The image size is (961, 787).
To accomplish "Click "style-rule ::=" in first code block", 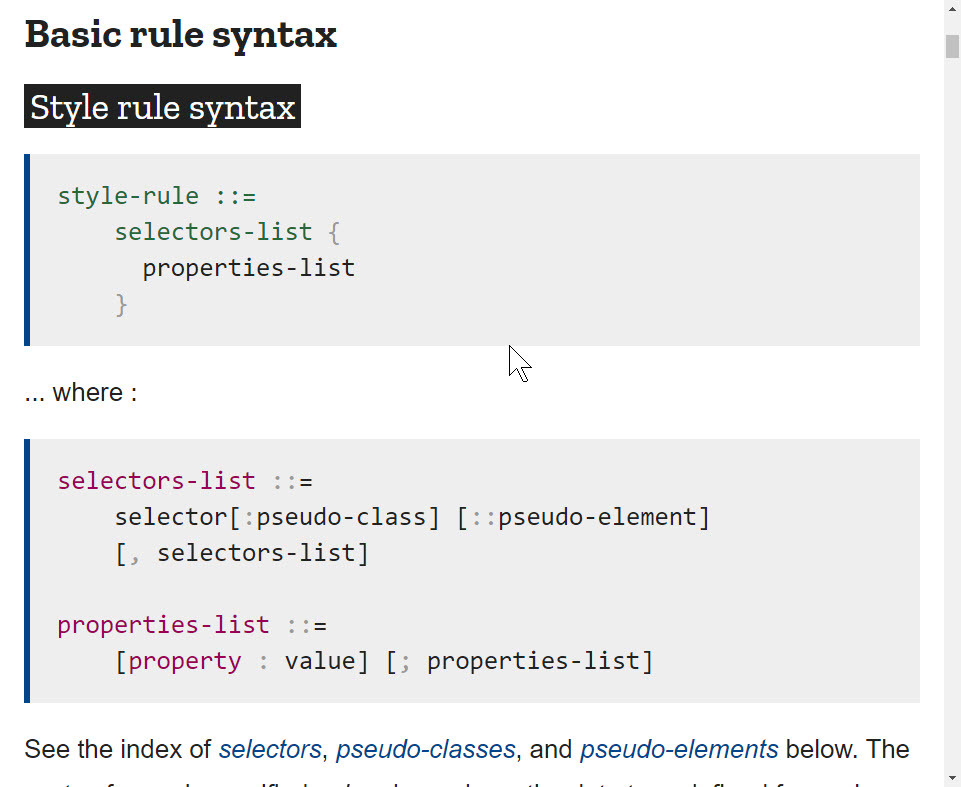I will coord(156,196).
